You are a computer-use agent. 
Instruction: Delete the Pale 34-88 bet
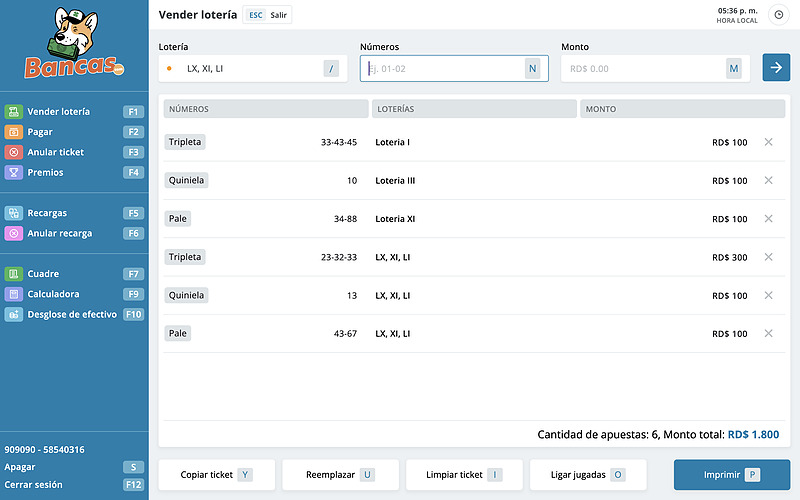pyautogui.click(x=768, y=219)
